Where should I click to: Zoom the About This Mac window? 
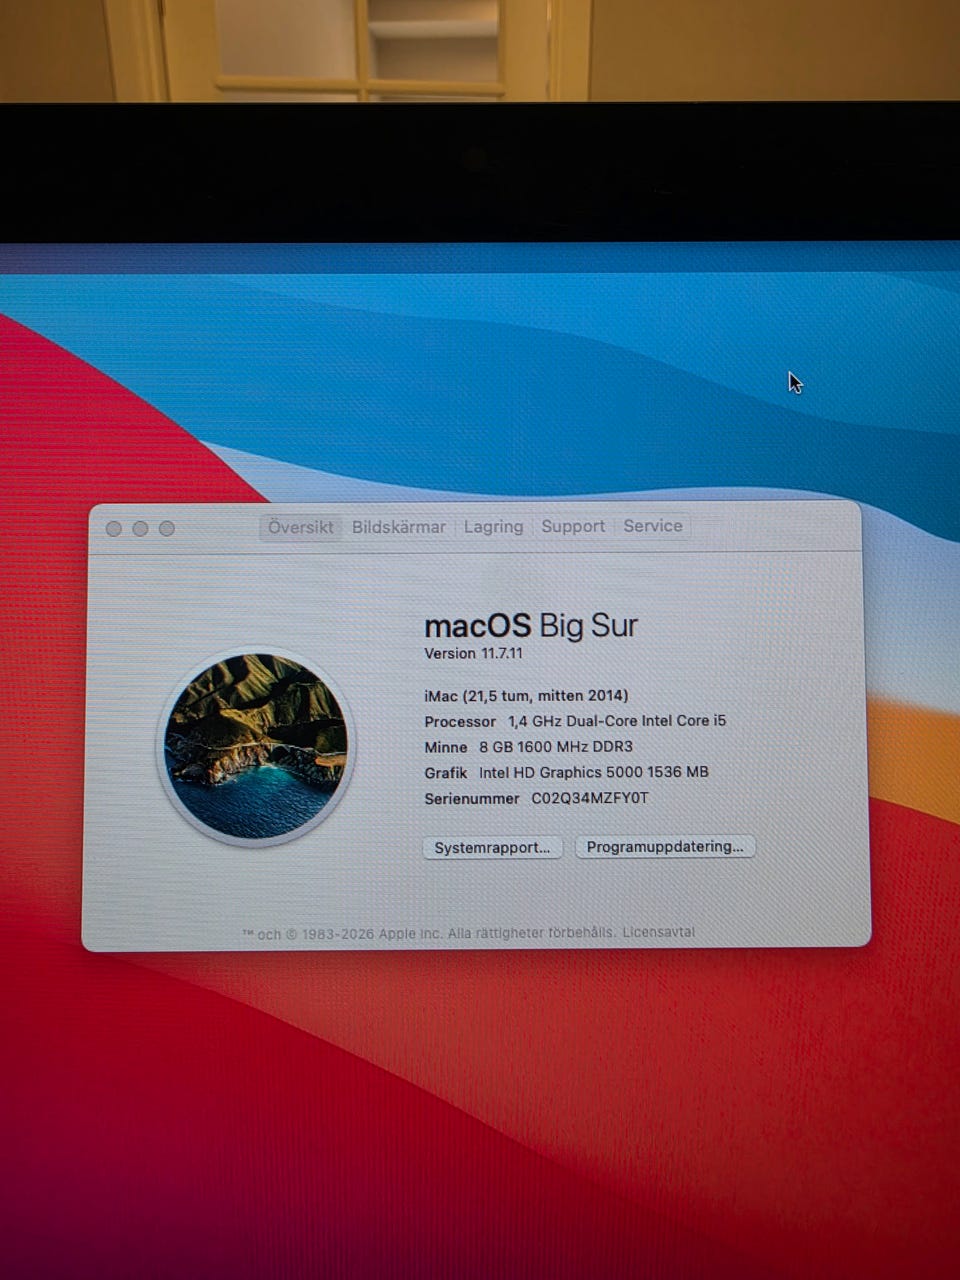[x=167, y=529]
